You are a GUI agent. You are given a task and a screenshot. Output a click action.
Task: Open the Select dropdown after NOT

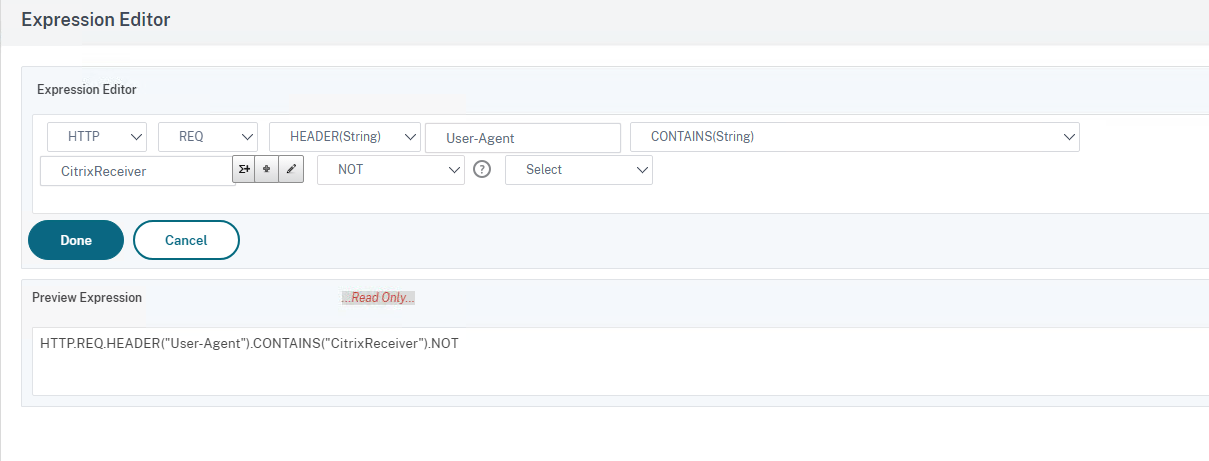[x=578, y=170]
